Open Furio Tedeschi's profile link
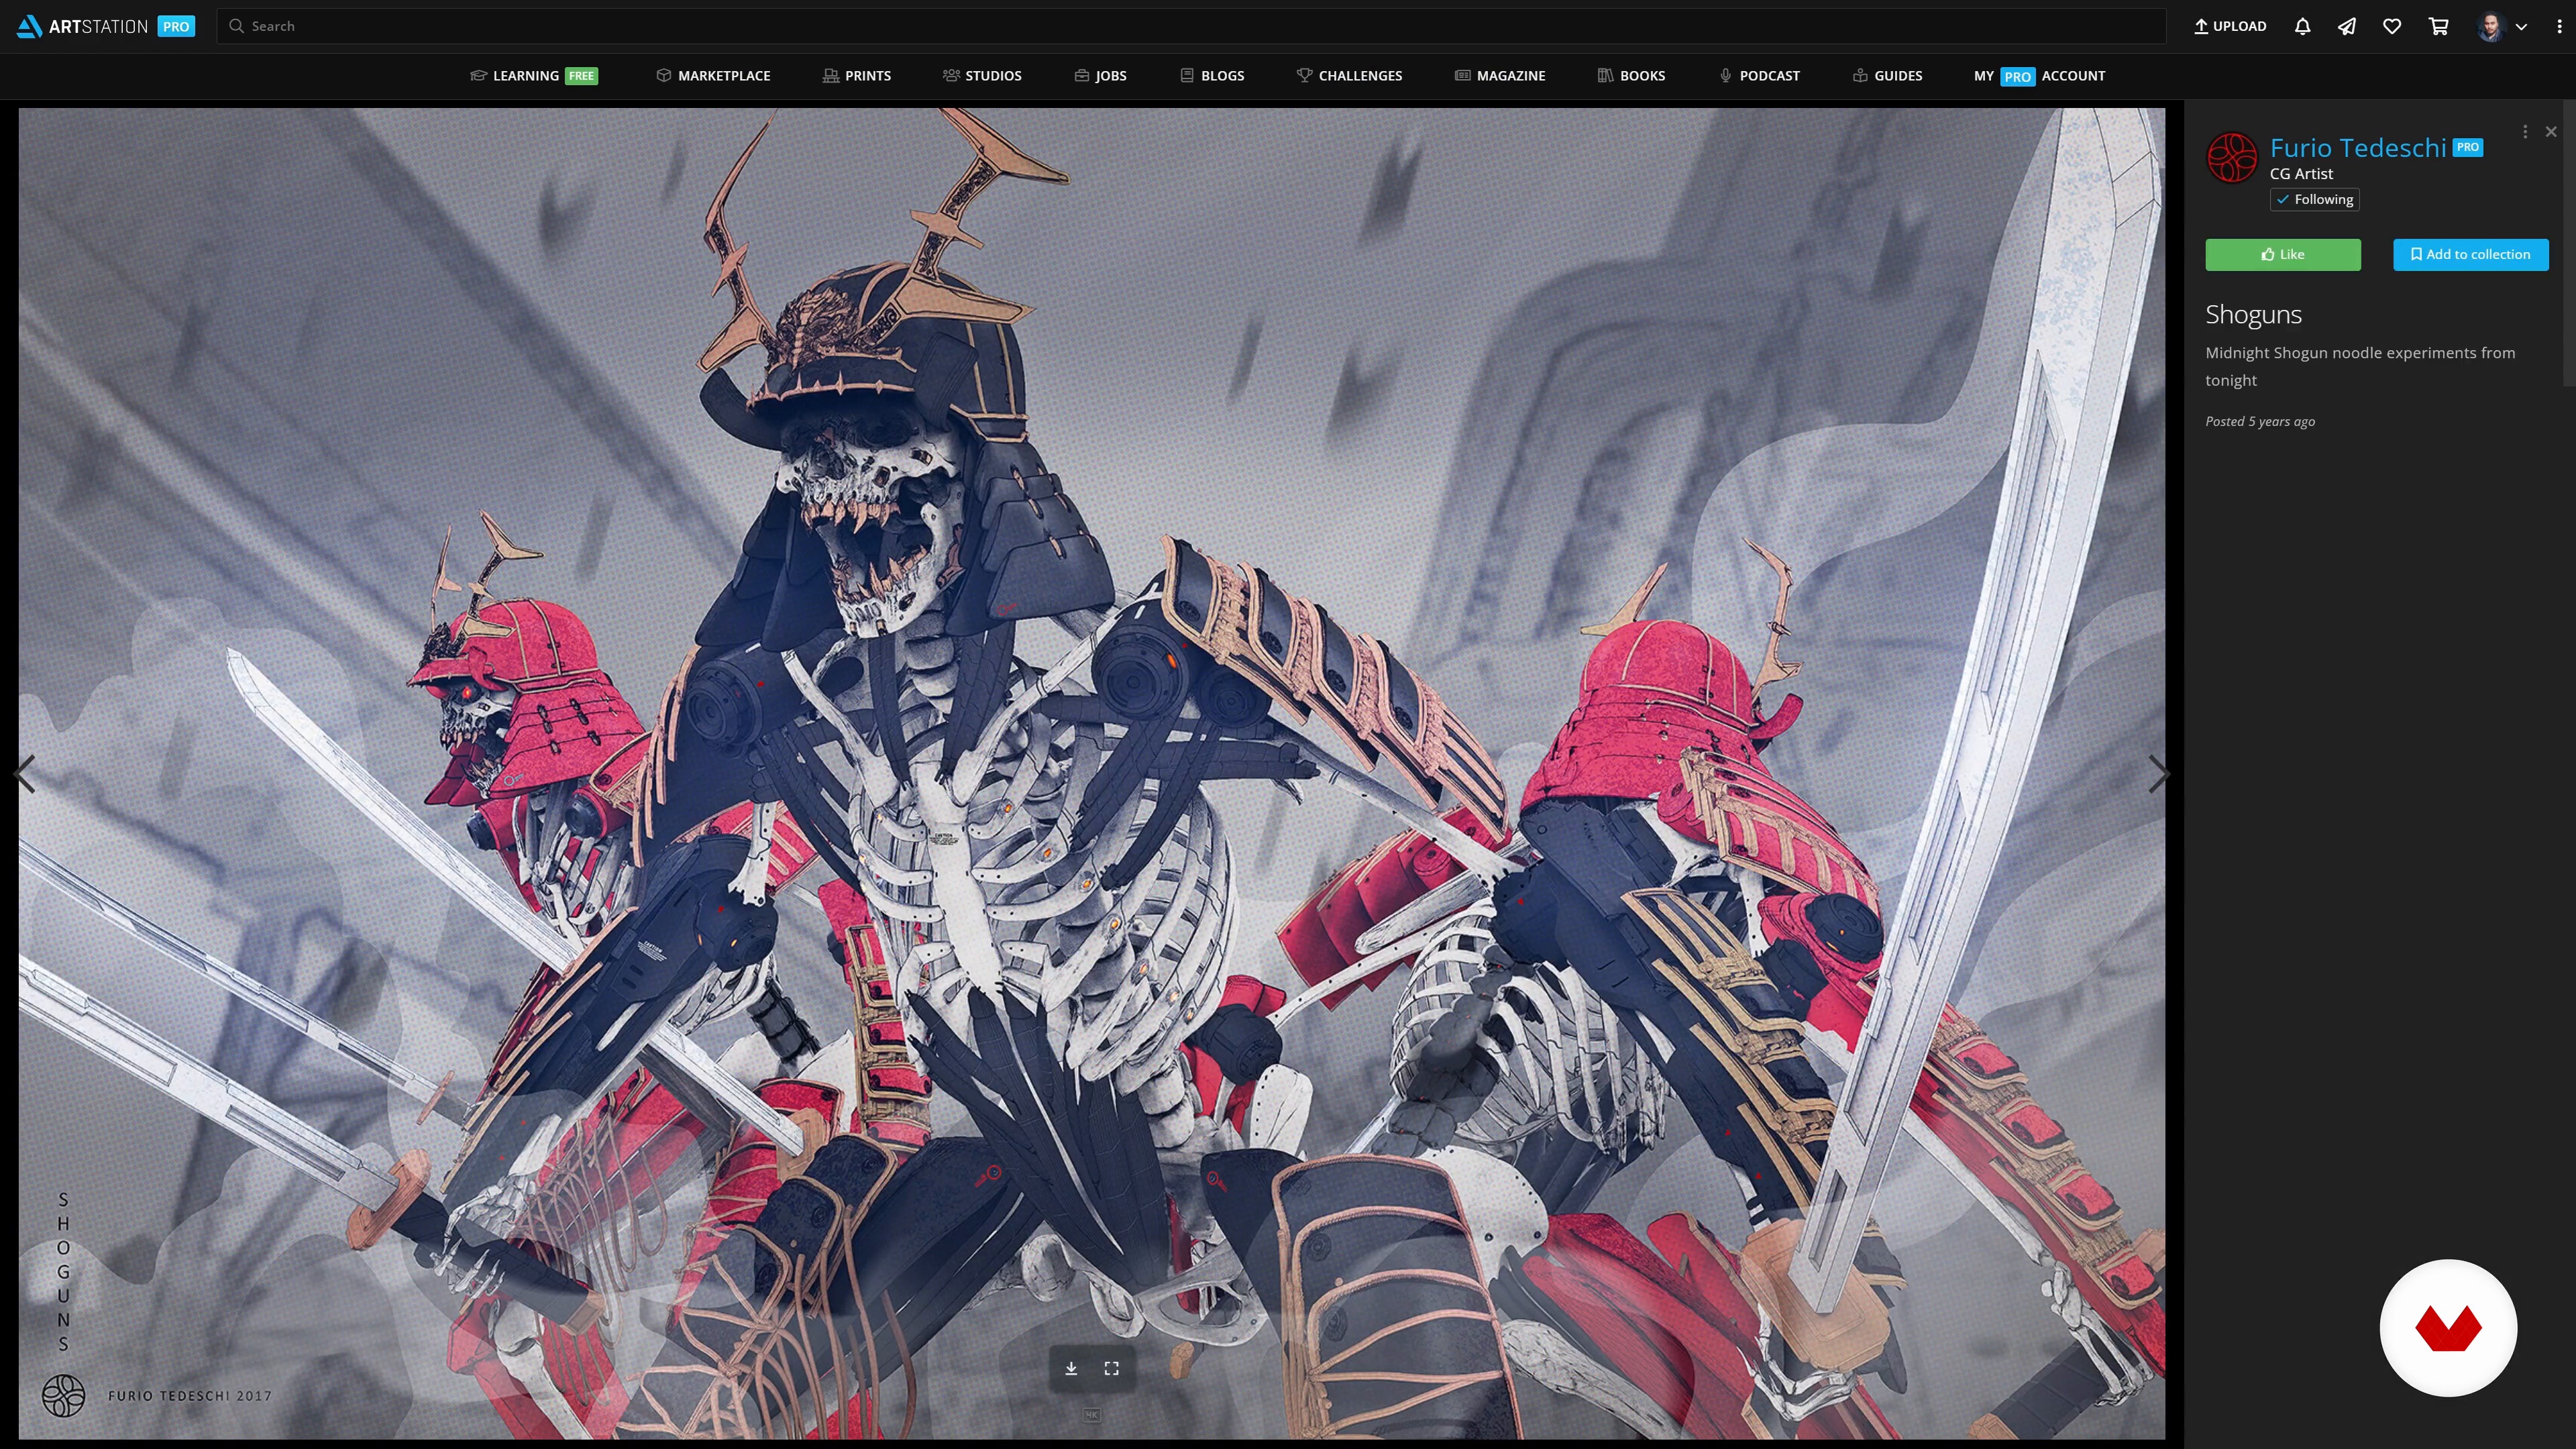 point(2358,148)
